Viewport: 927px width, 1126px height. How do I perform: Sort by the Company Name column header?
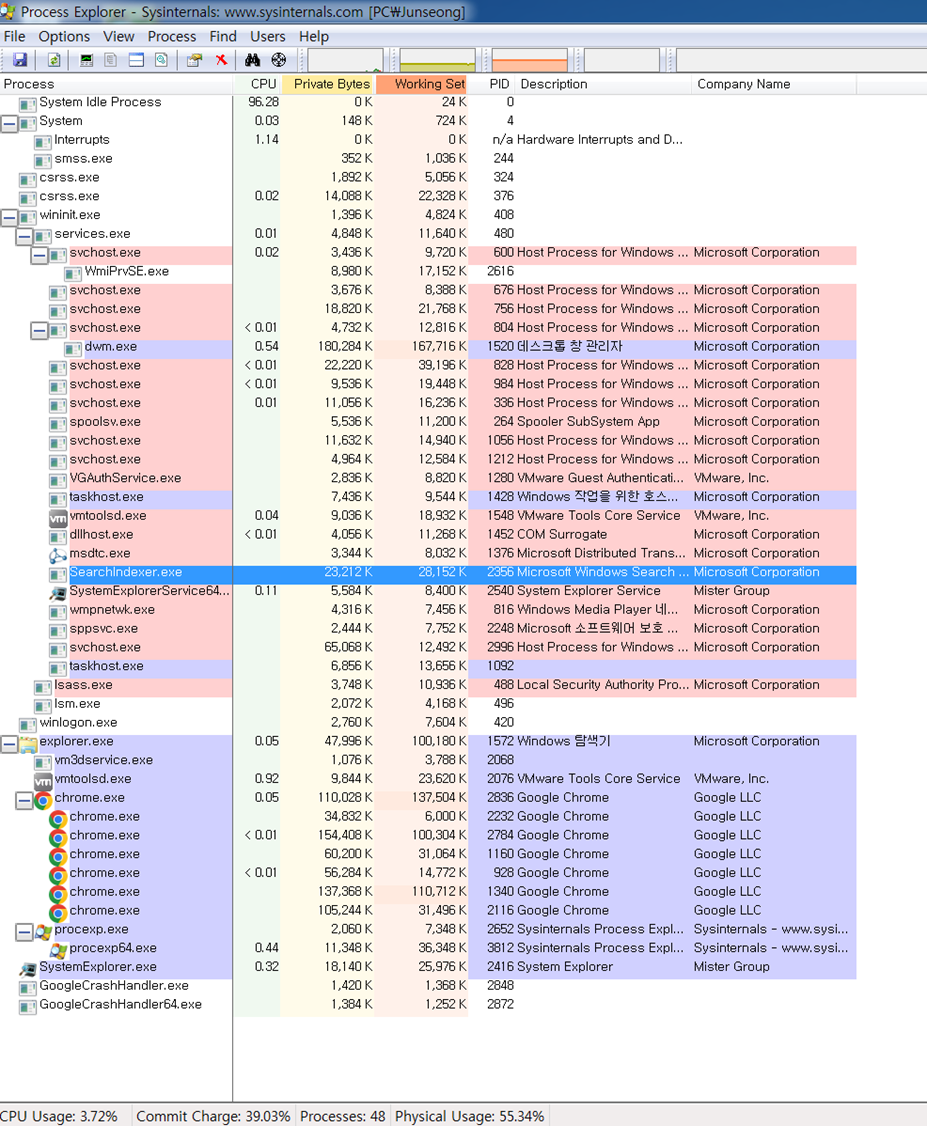[774, 84]
